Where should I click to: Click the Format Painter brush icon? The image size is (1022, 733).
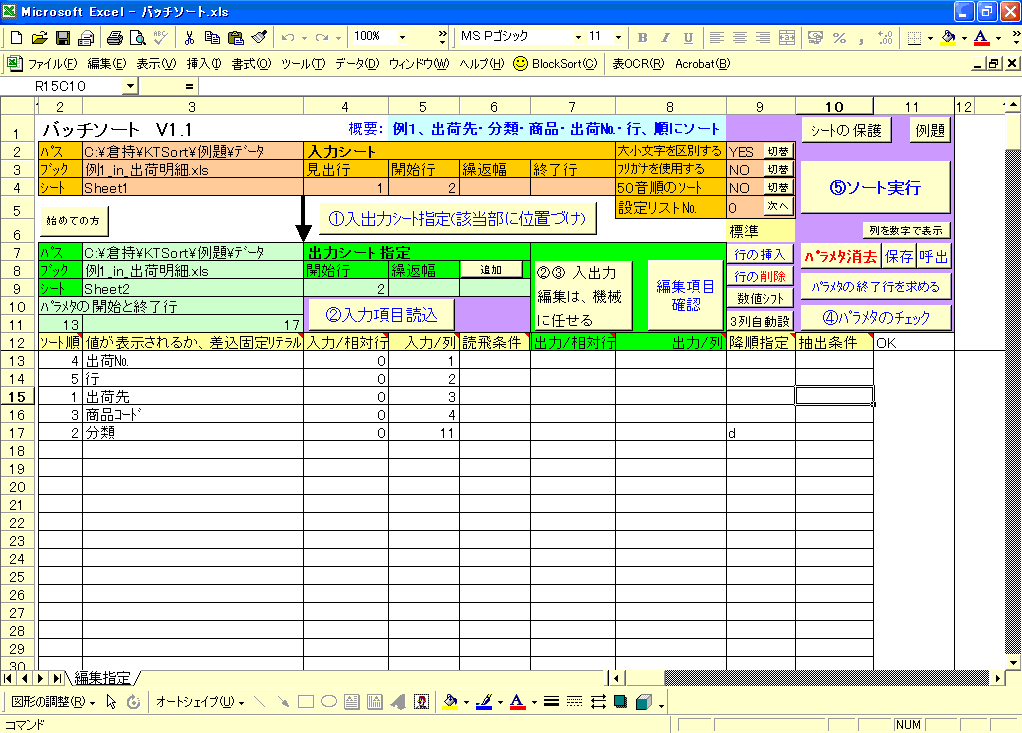click(258, 38)
